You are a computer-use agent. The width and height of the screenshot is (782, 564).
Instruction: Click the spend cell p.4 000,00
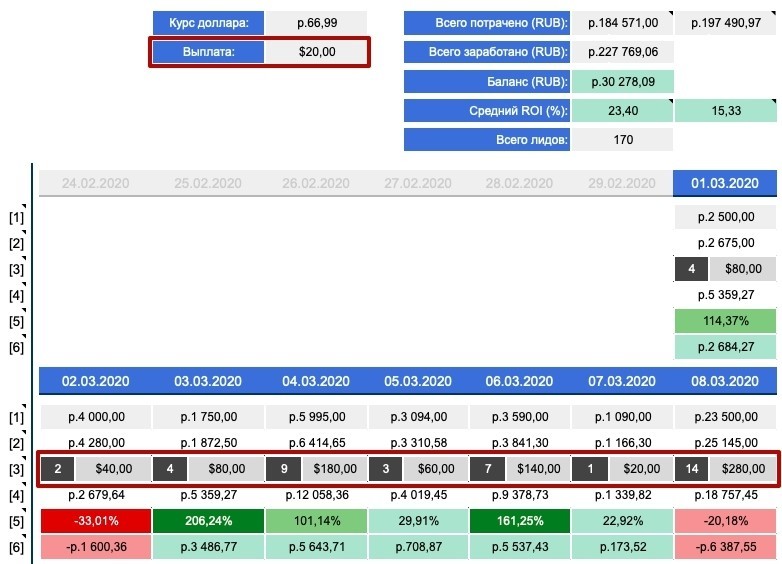[x=96, y=417]
